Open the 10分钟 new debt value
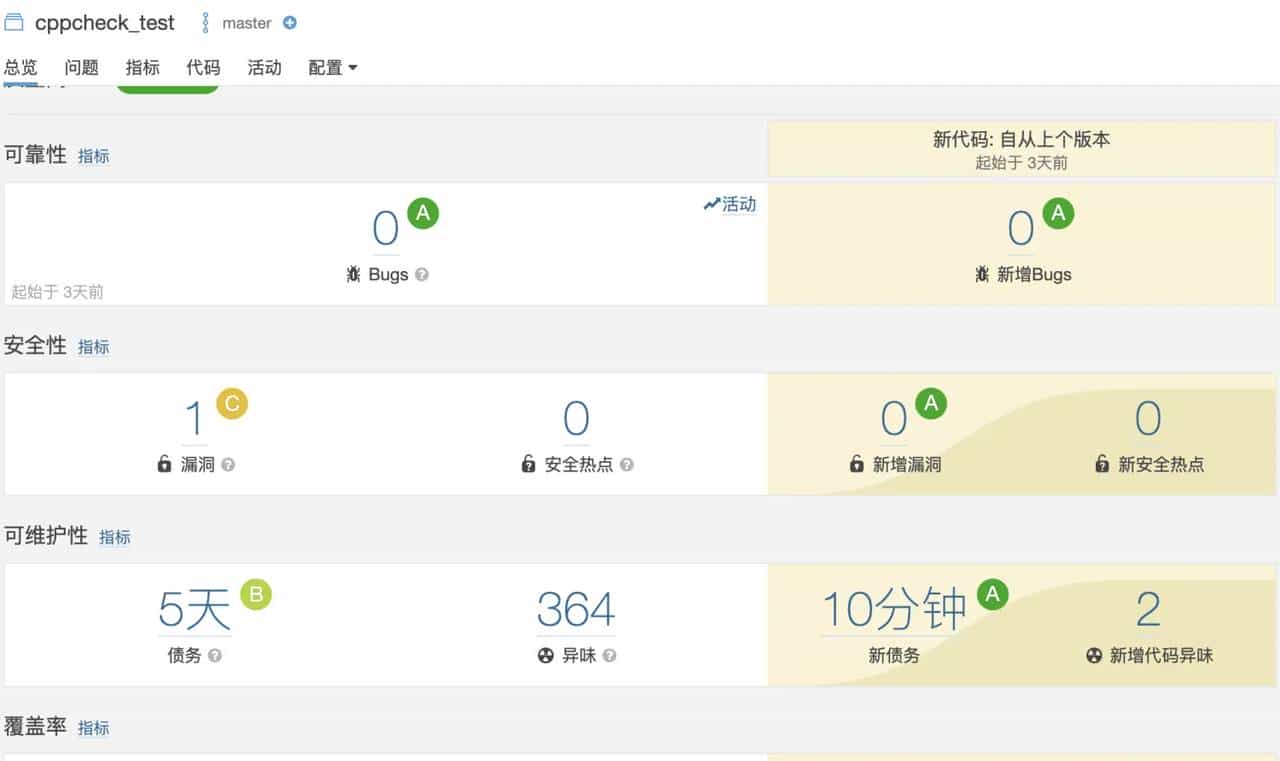The height and width of the screenshot is (761, 1280). [x=894, y=610]
